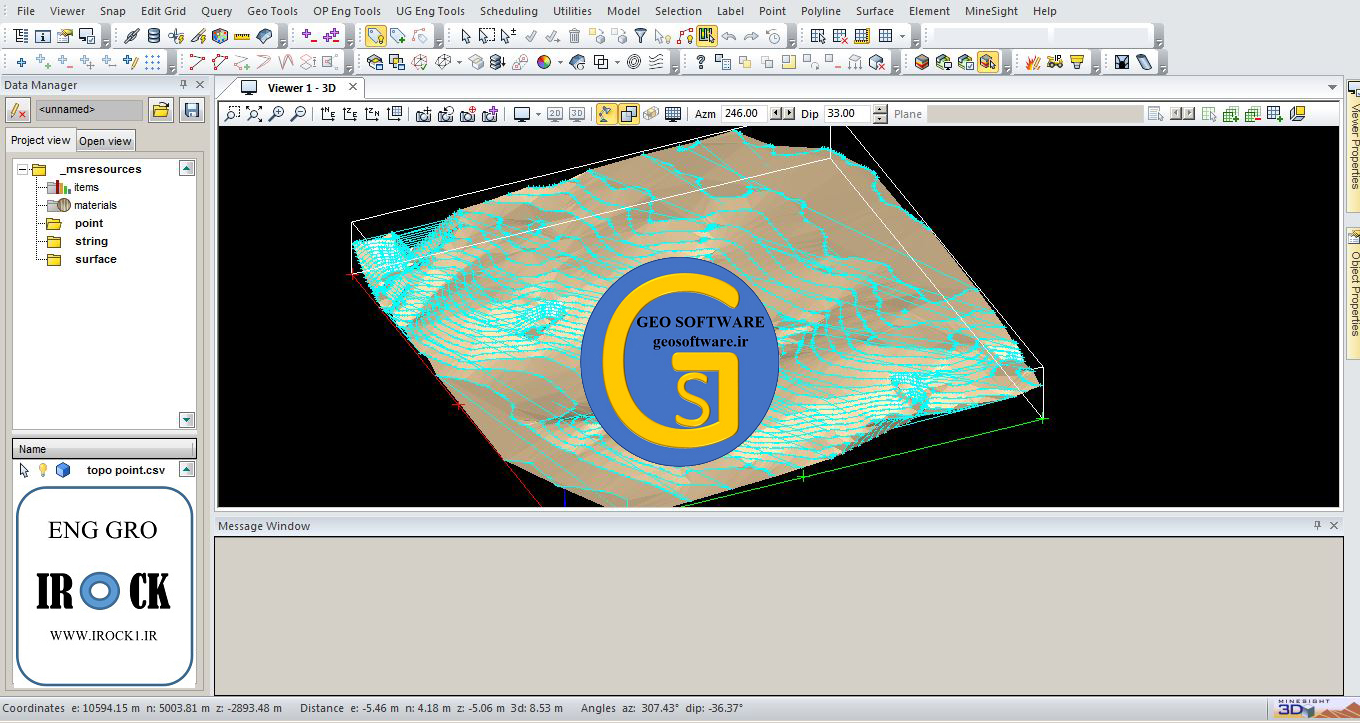The width and height of the screenshot is (1360, 723).
Task: Open the Polyline menu
Action: (x=821, y=11)
